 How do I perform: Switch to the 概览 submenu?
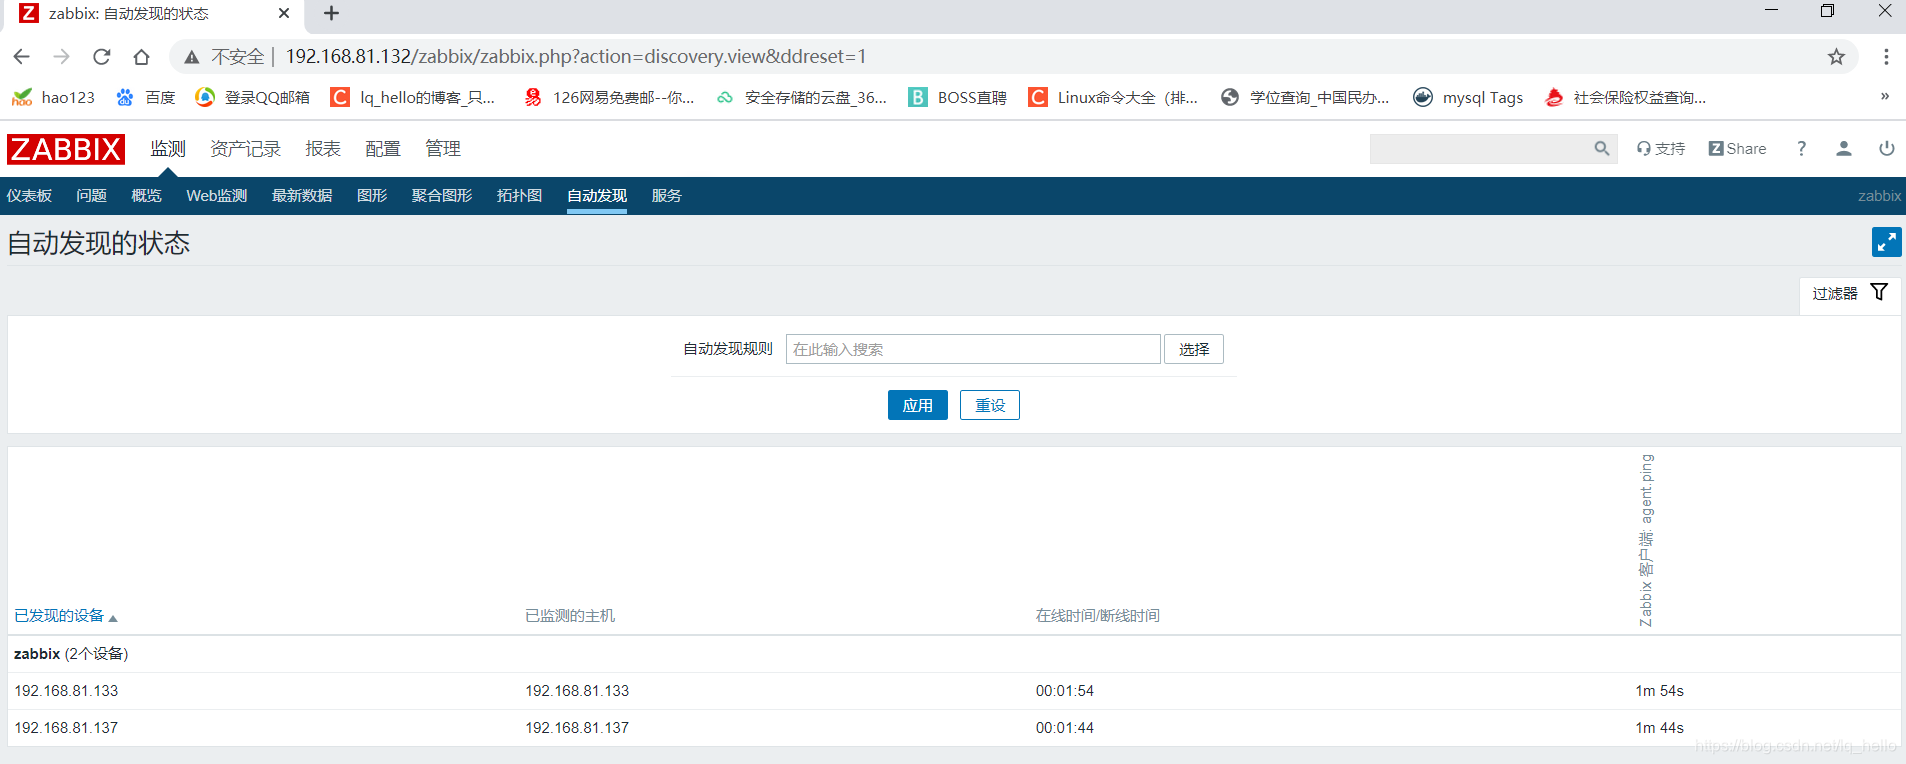pos(146,196)
